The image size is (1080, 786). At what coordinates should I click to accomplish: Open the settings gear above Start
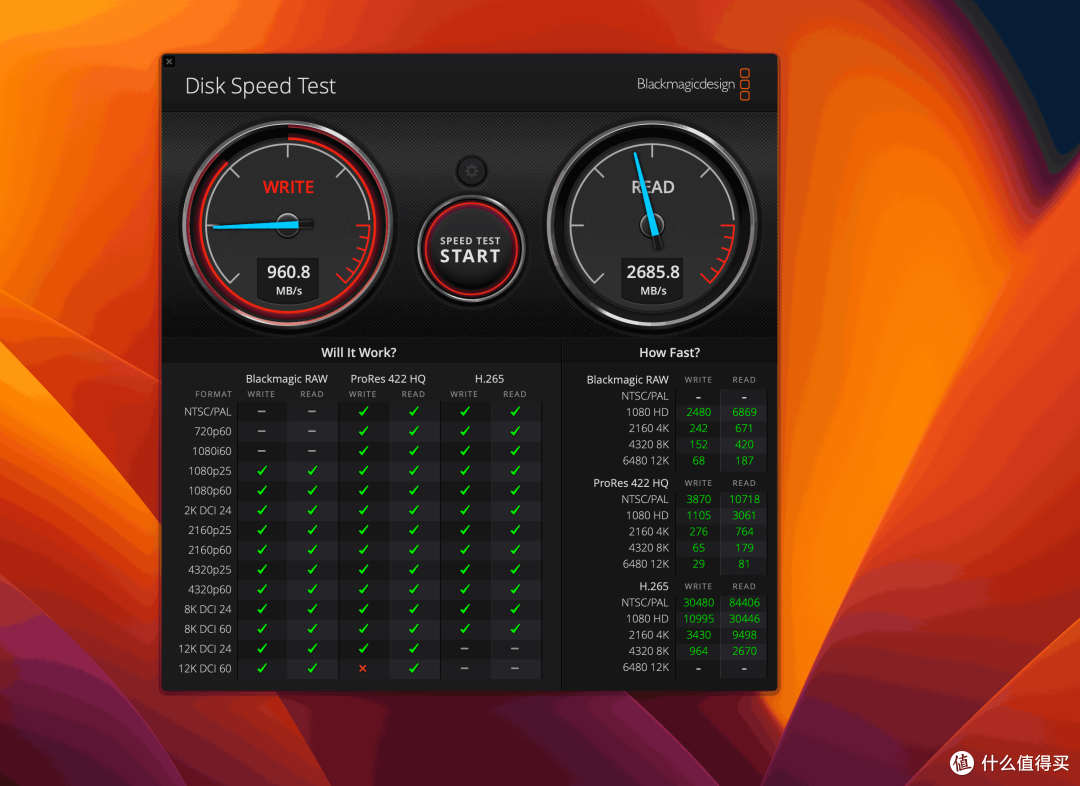tap(471, 171)
